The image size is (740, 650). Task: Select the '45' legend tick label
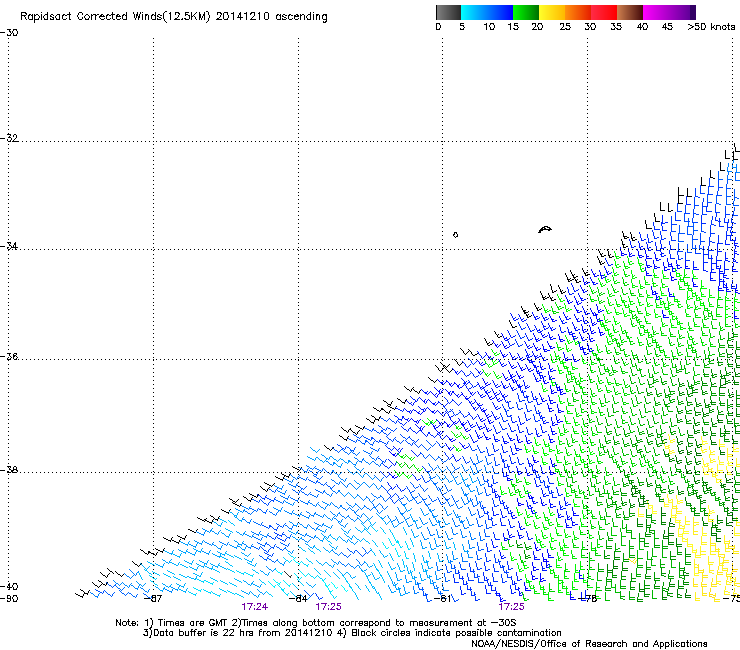click(667, 27)
